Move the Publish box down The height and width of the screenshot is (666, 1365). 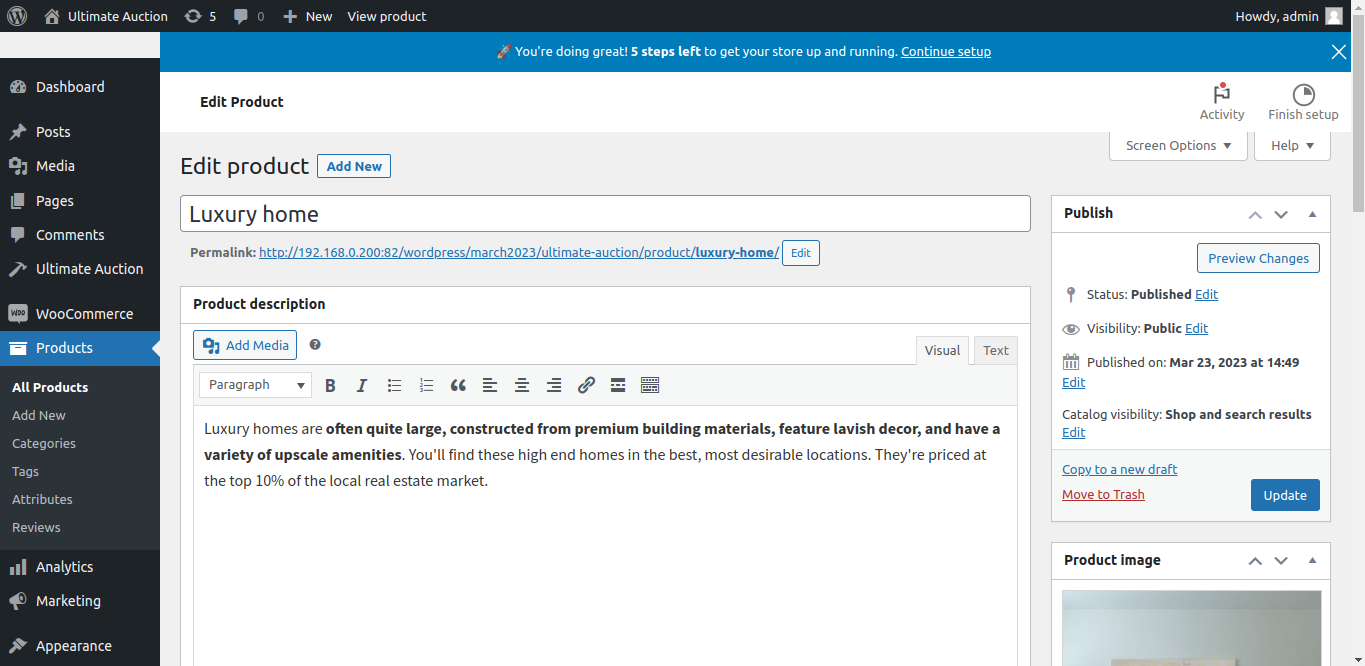(1281, 214)
